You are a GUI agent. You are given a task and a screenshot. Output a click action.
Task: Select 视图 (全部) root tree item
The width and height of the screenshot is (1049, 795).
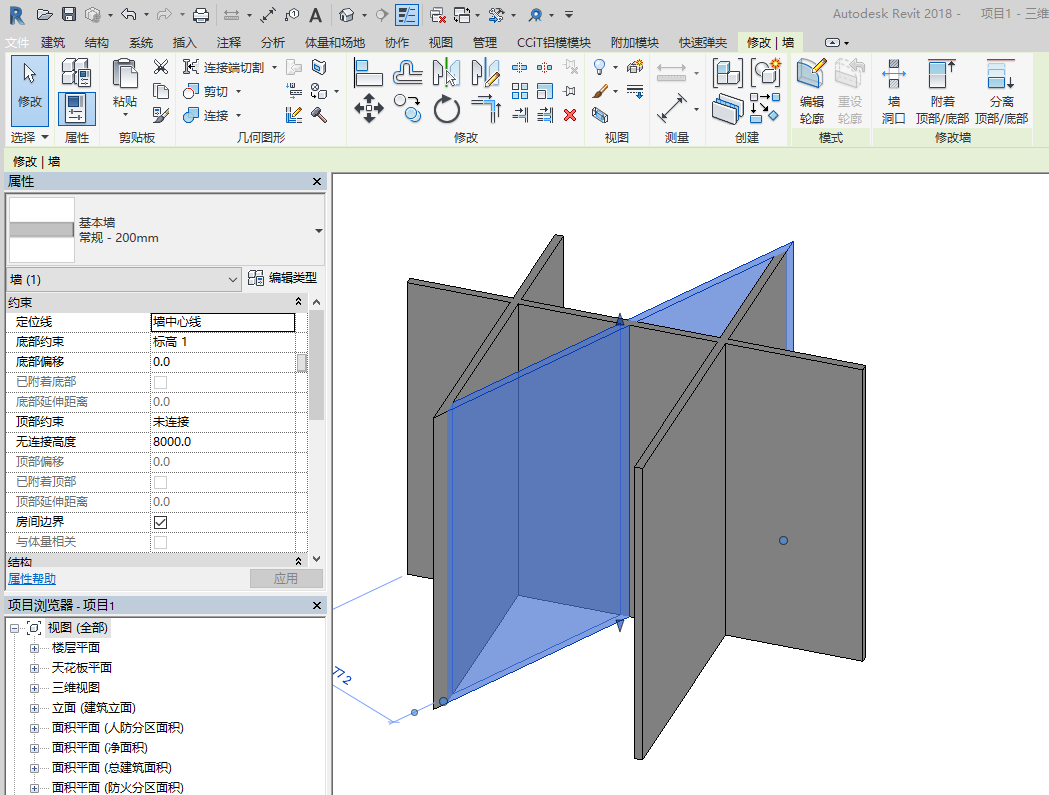[x=77, y=628]
